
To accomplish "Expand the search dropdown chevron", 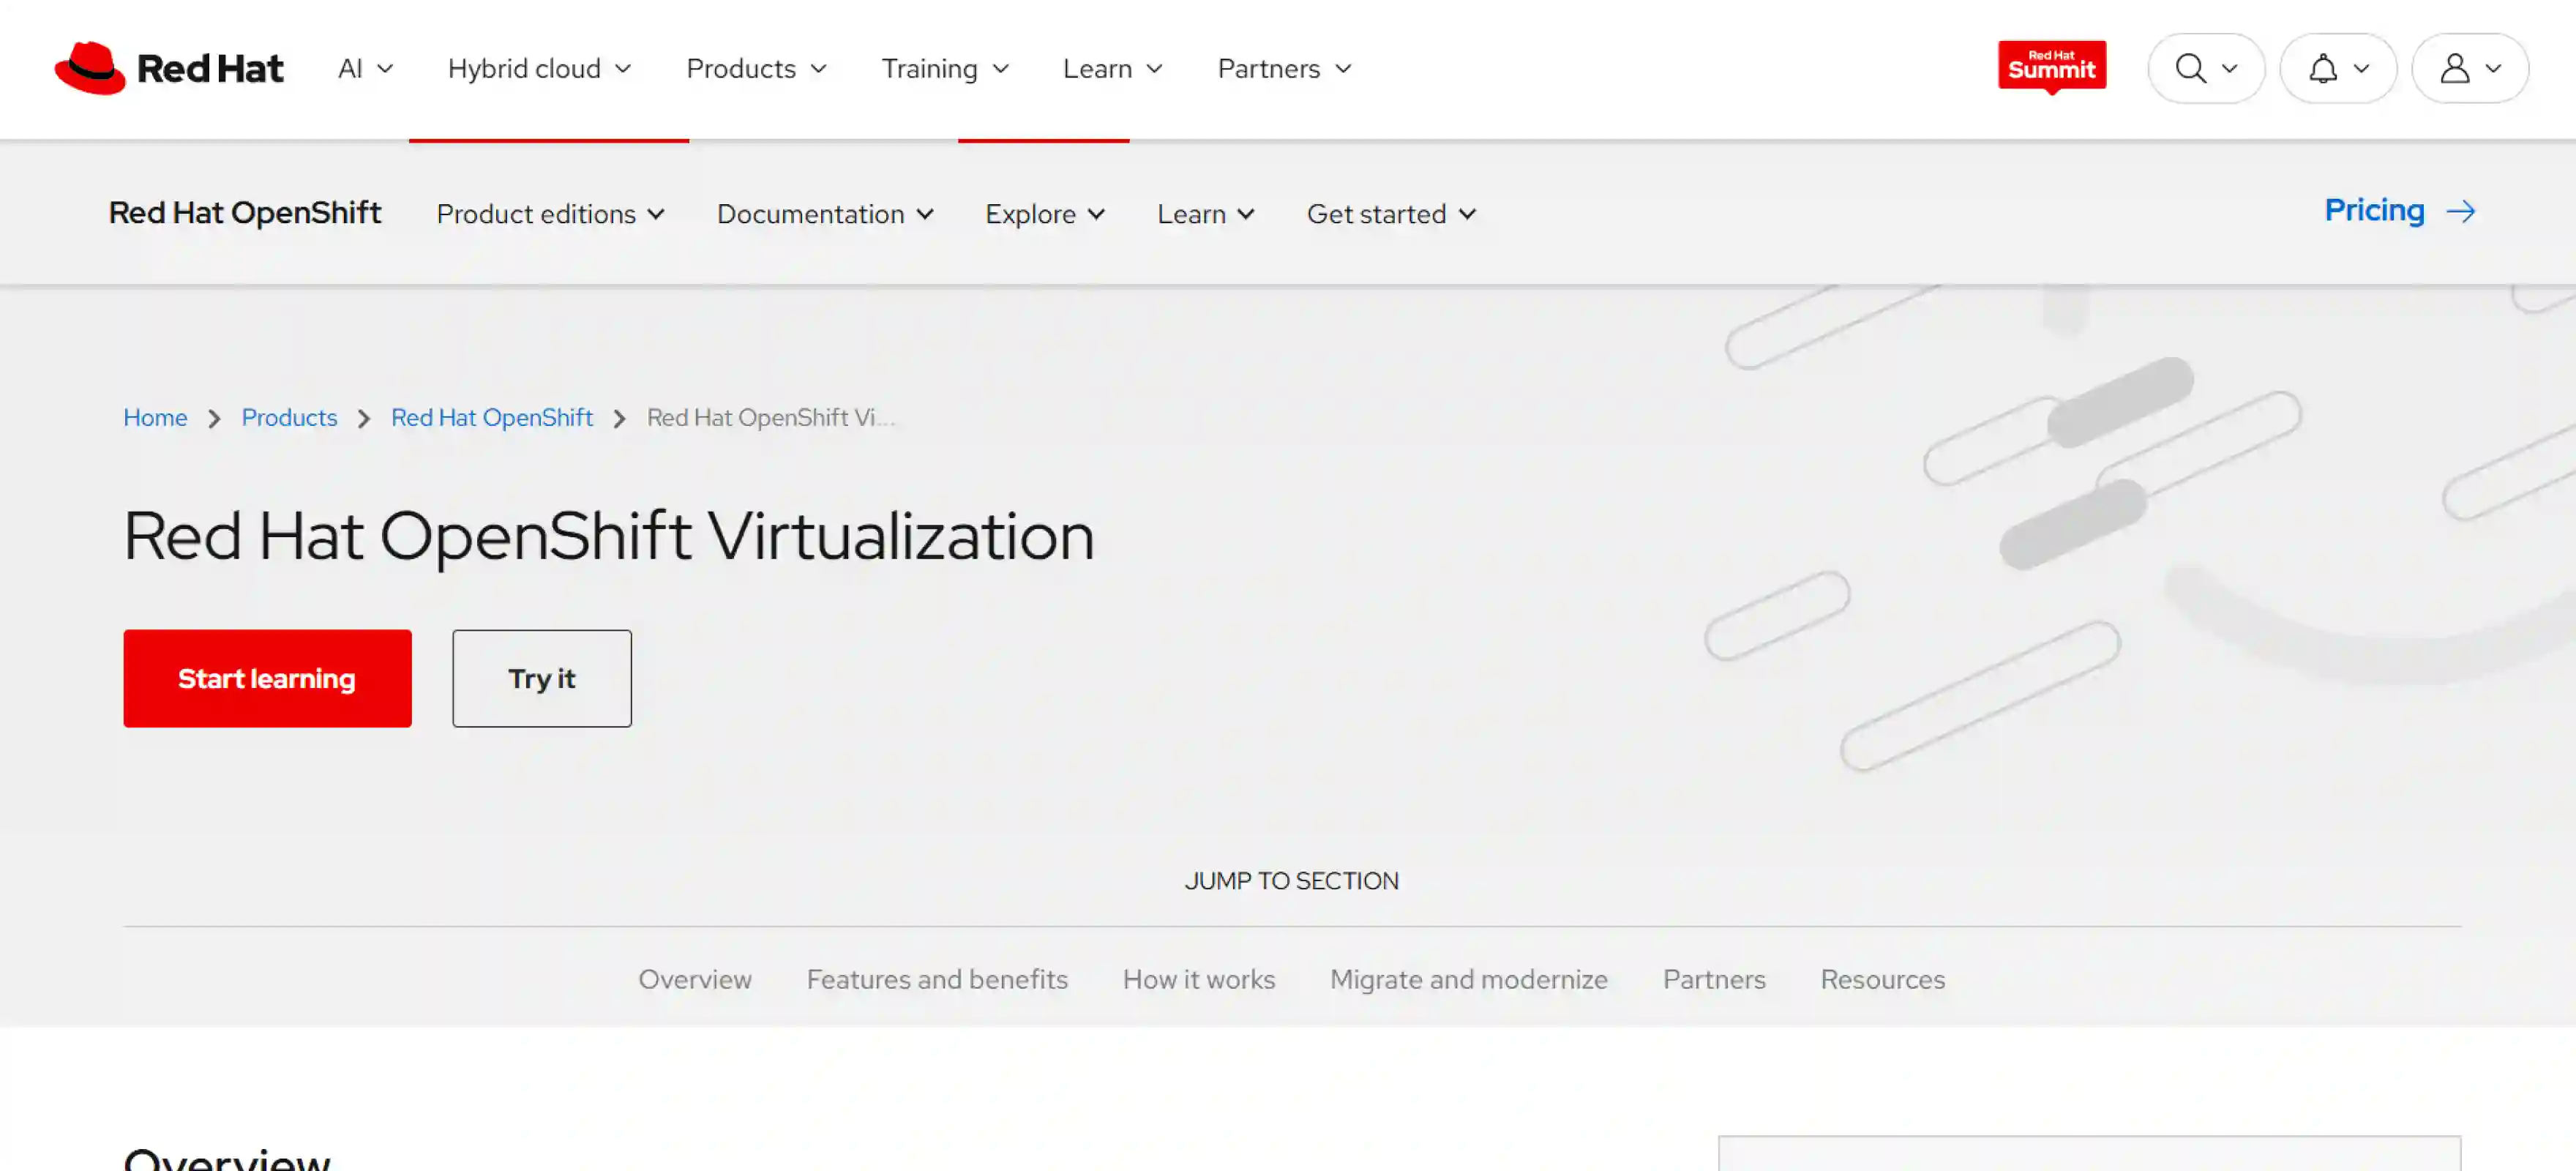I will click(2230, 68).
